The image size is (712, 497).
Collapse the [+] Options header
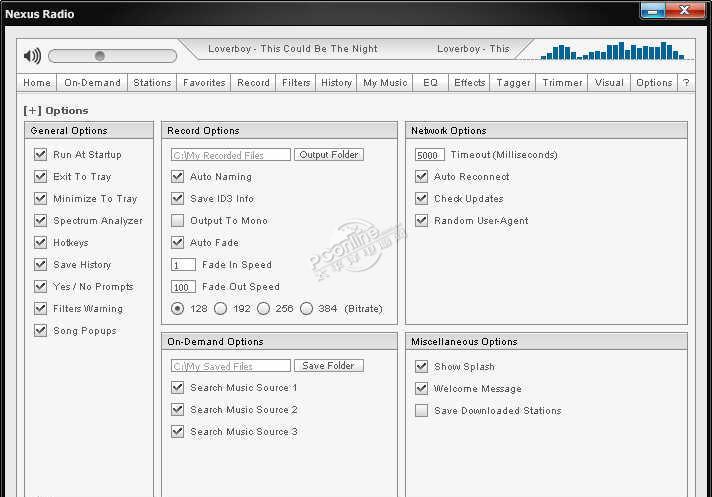pos(56,111)
